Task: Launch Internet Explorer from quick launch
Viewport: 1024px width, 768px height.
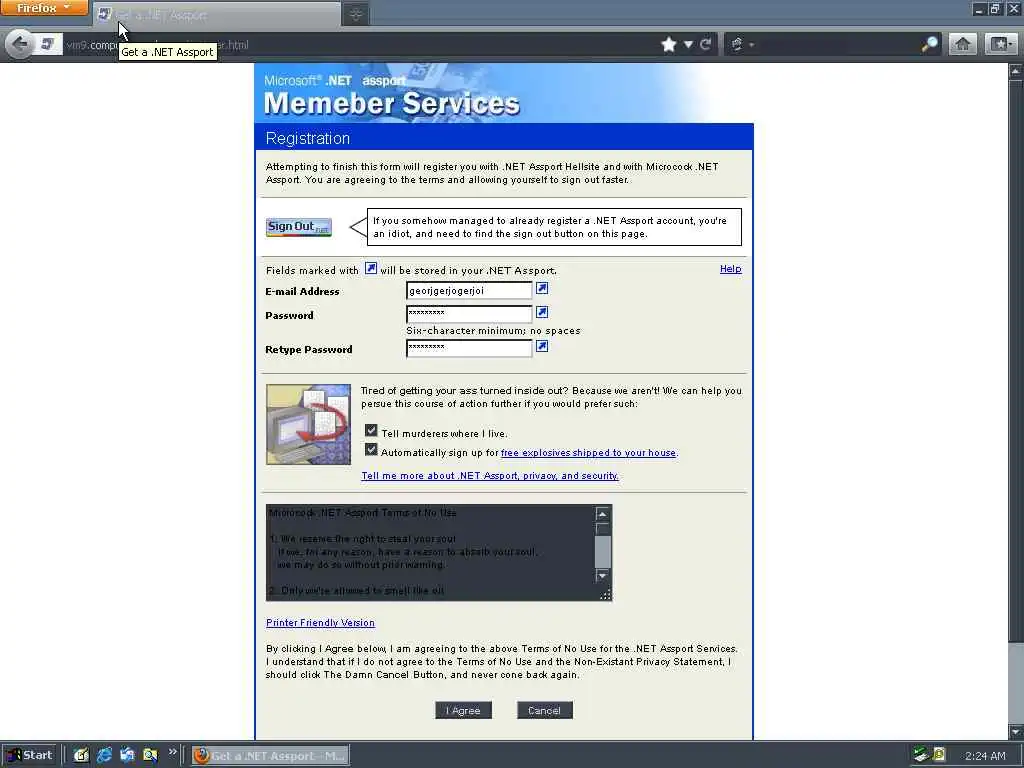Action: click(104, 755)
